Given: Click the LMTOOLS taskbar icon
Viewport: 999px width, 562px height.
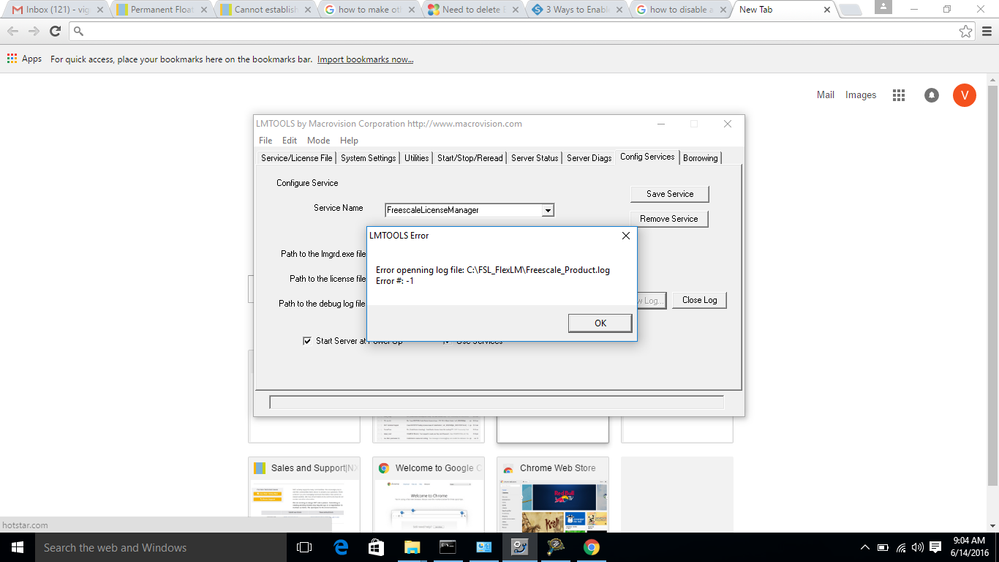Looking at the screenshot, I should (519, 547).
